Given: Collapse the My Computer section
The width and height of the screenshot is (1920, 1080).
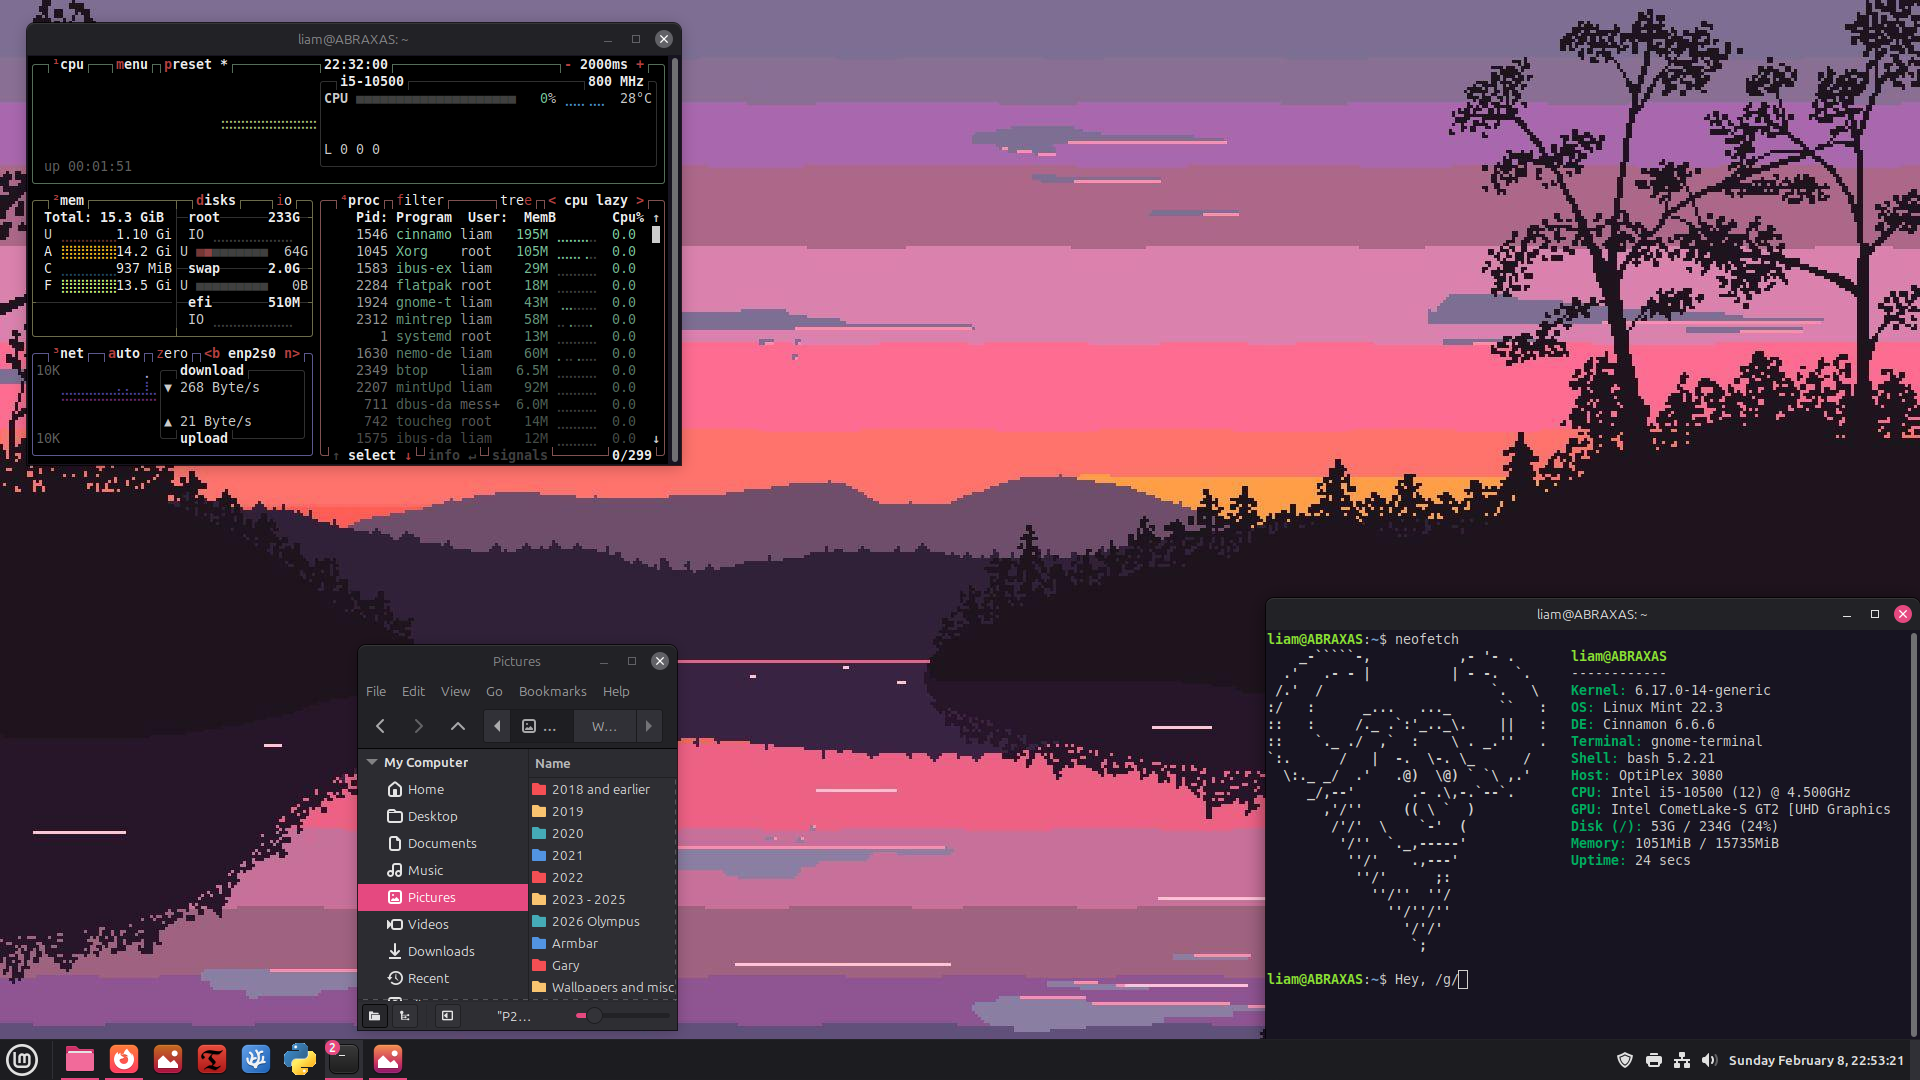Looking at the screenshot, I should coord(372,762).
